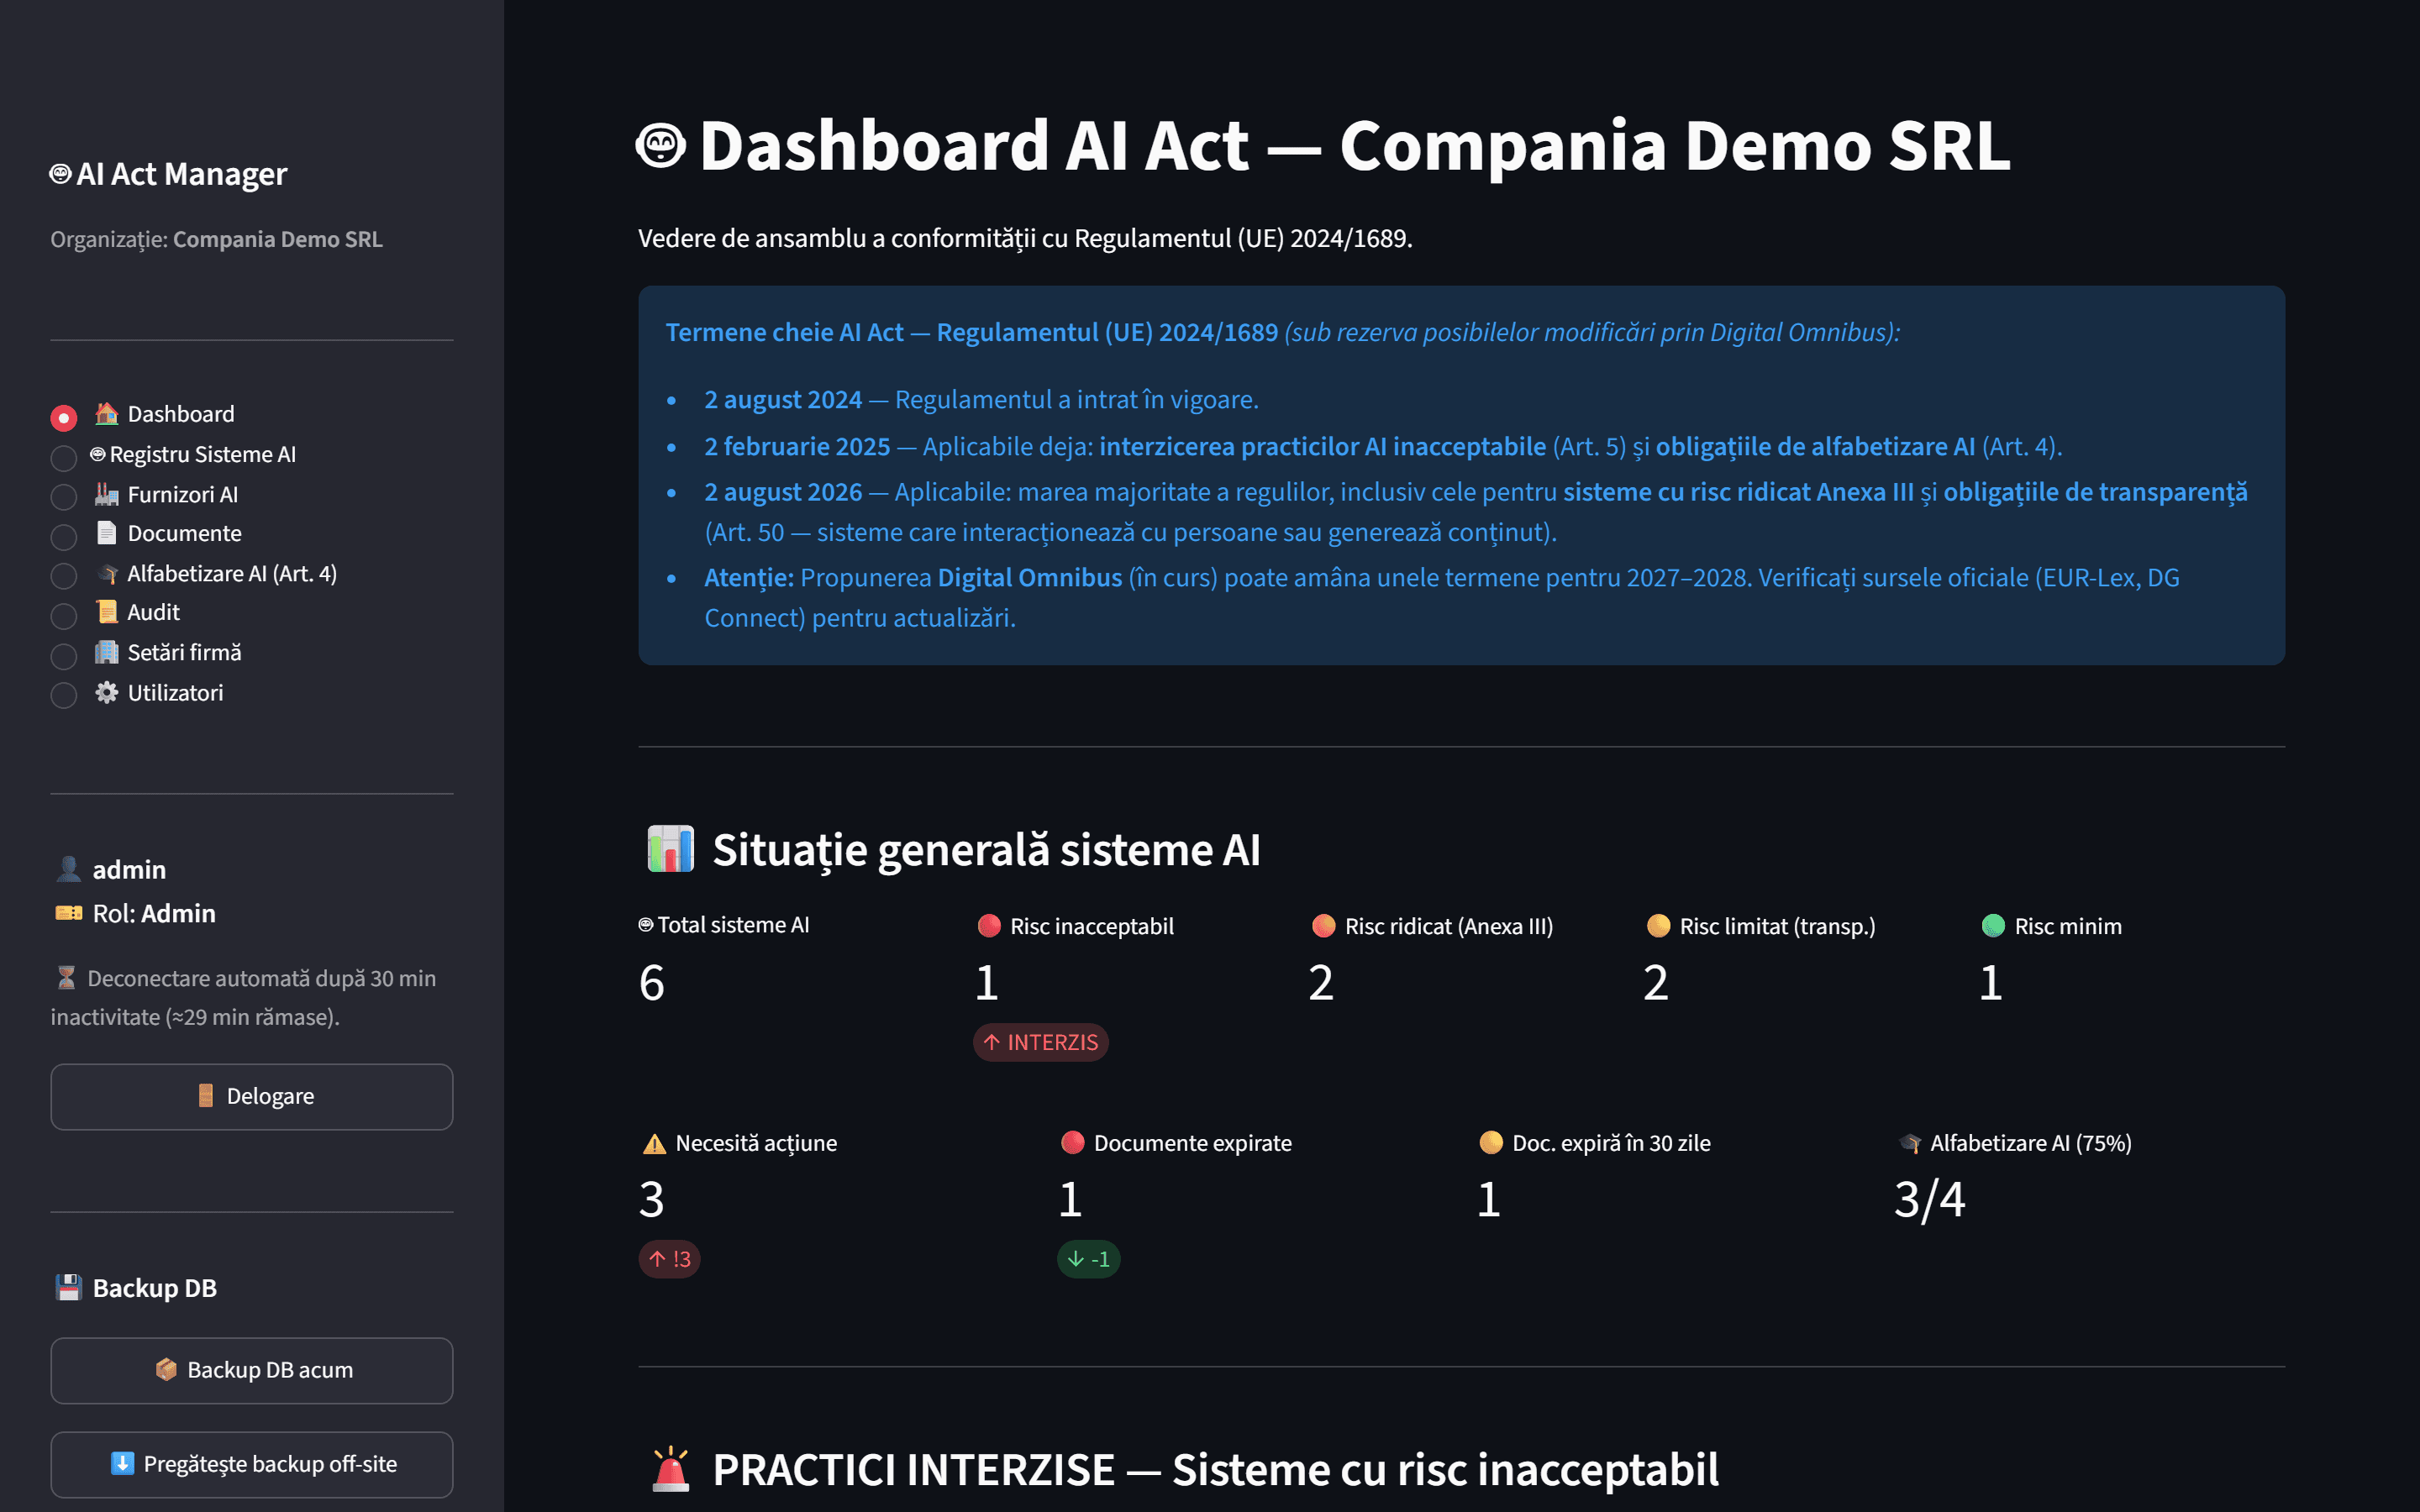Click the siren icon beside PRACTICI INTERZISE
The image size is (2420, 1512).
pyautogui.click(x=671, y=1469)
